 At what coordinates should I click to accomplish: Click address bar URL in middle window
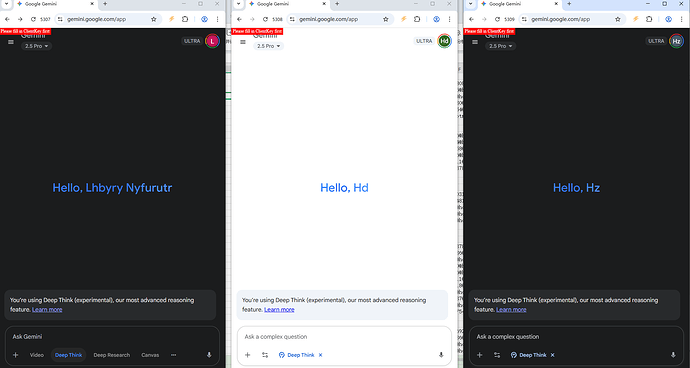[329, 19]
